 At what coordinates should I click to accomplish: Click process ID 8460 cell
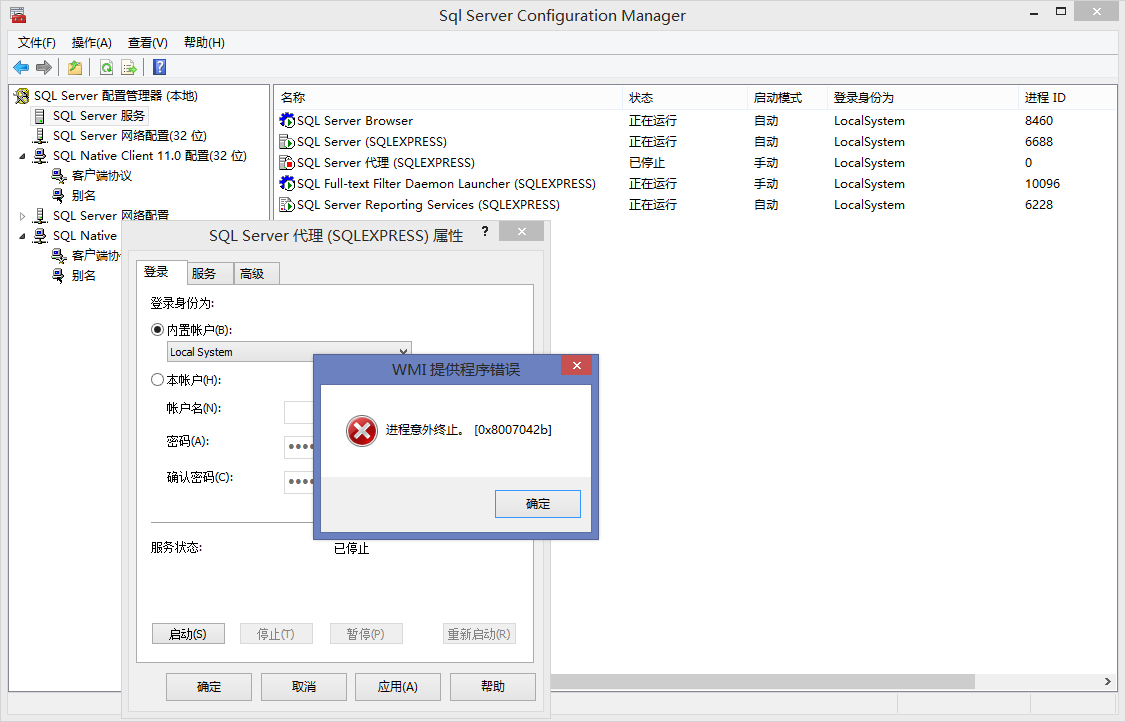click(1039, 121)
